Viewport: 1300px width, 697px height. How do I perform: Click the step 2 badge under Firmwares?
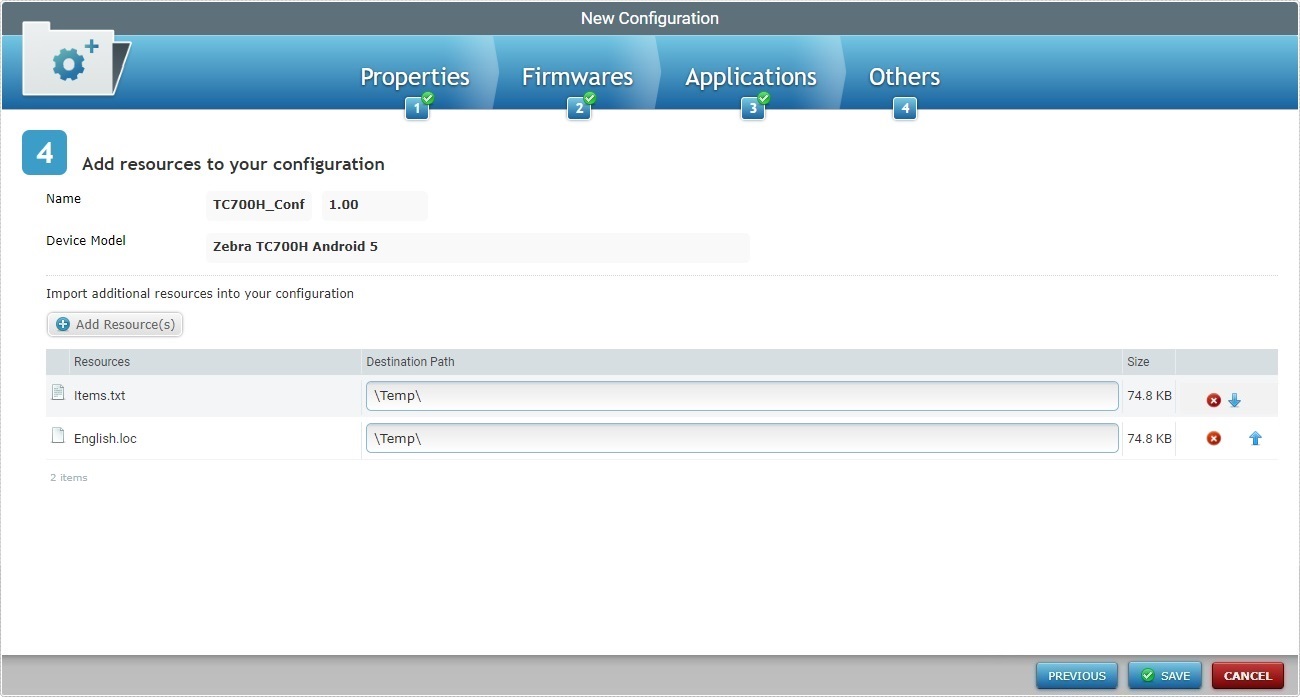(x=580, y=107)
